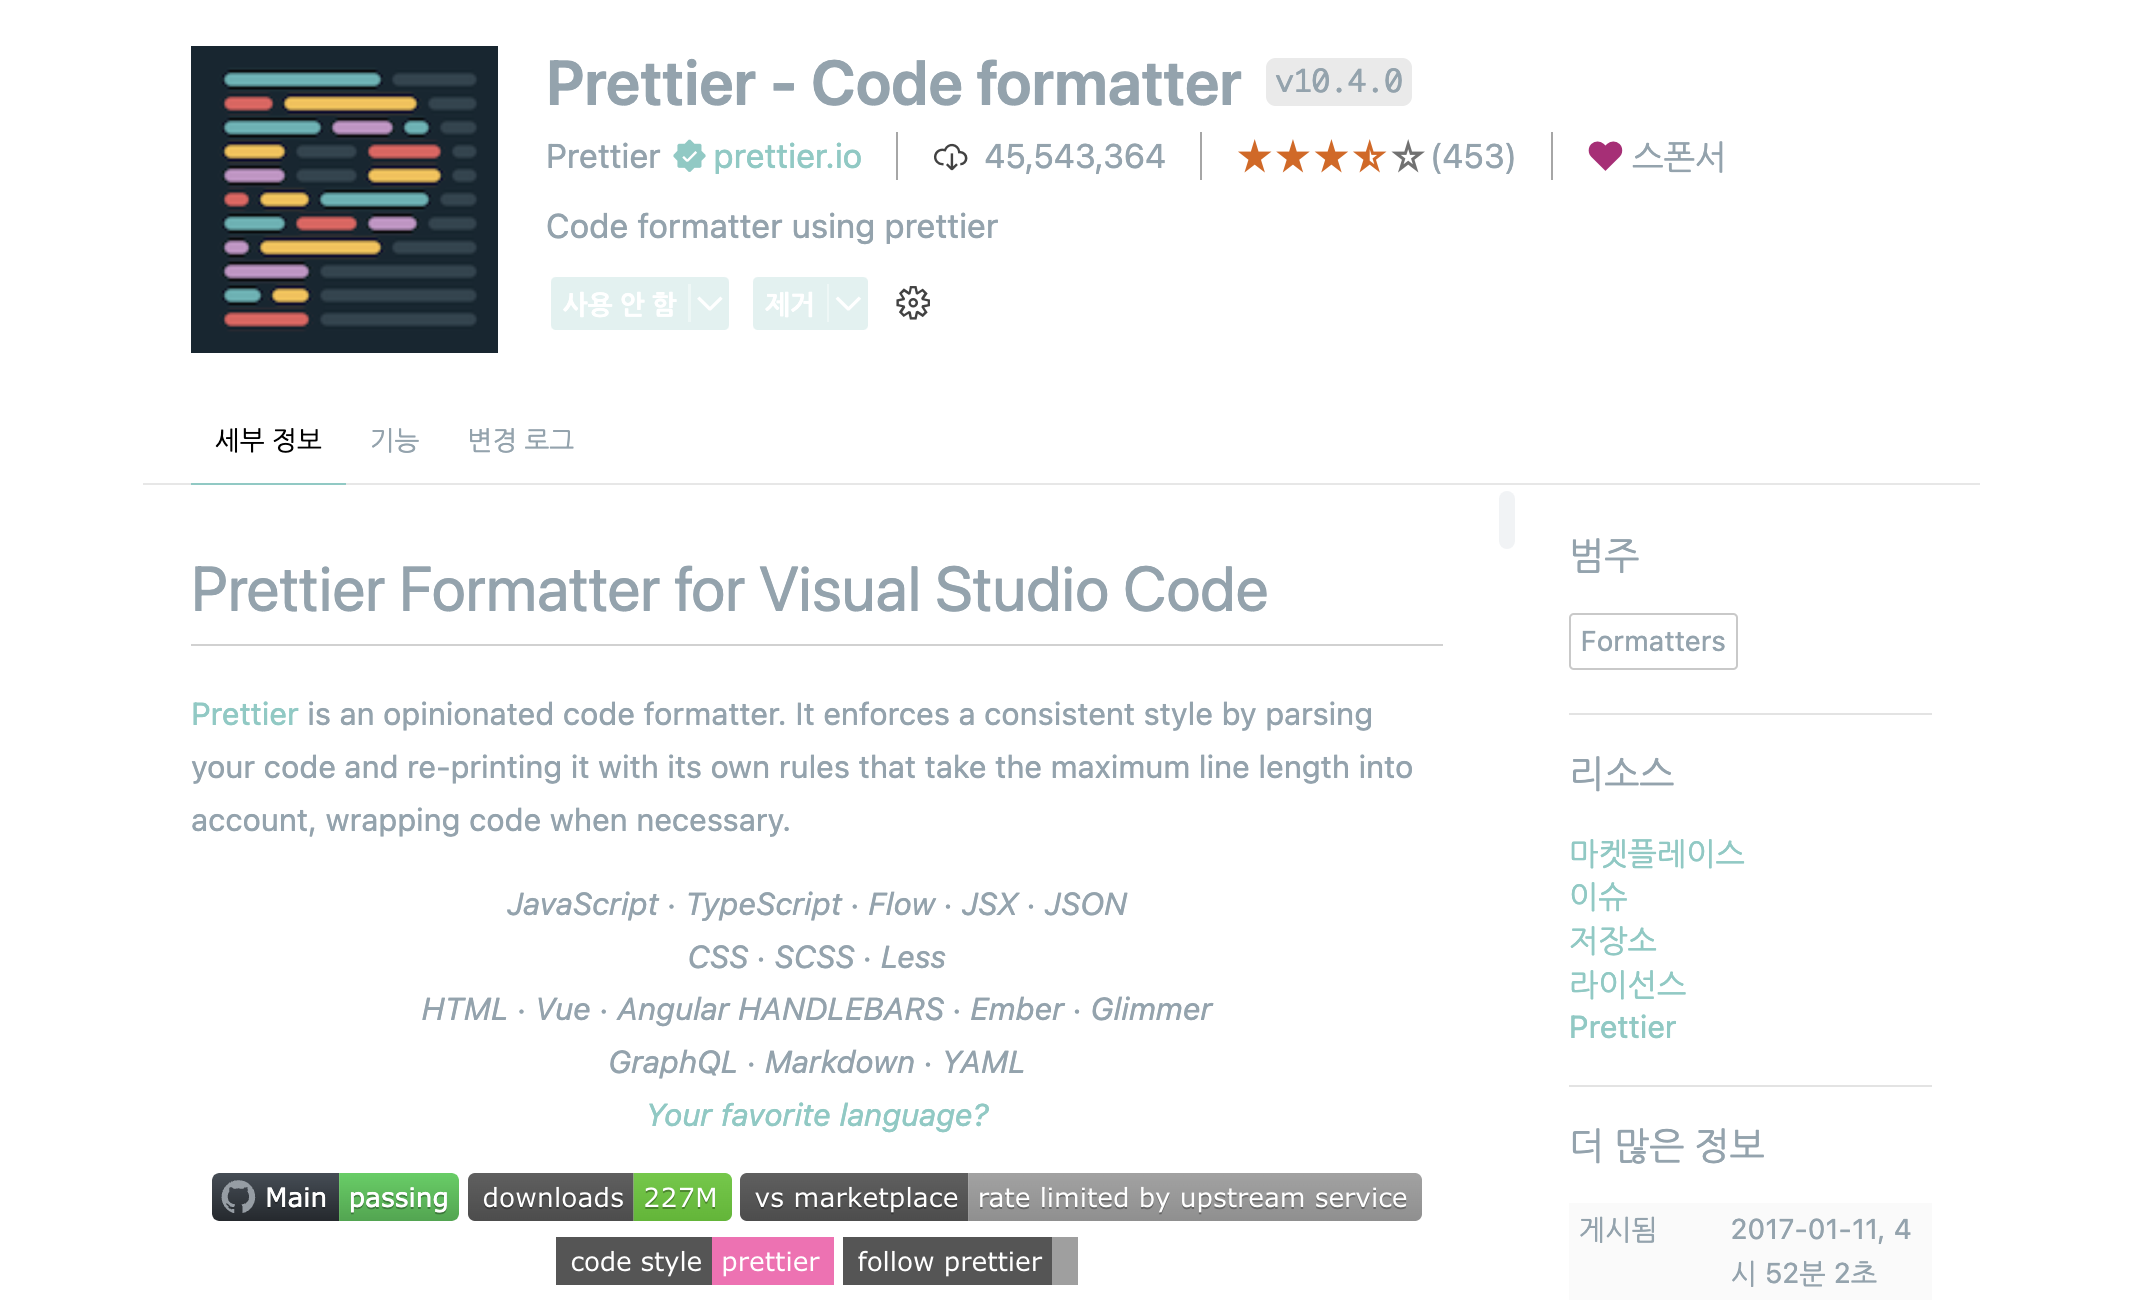Switch to the 기능 tab
The height and width of the screenshot is (1310, 2130).
click(x=394, y=440)
